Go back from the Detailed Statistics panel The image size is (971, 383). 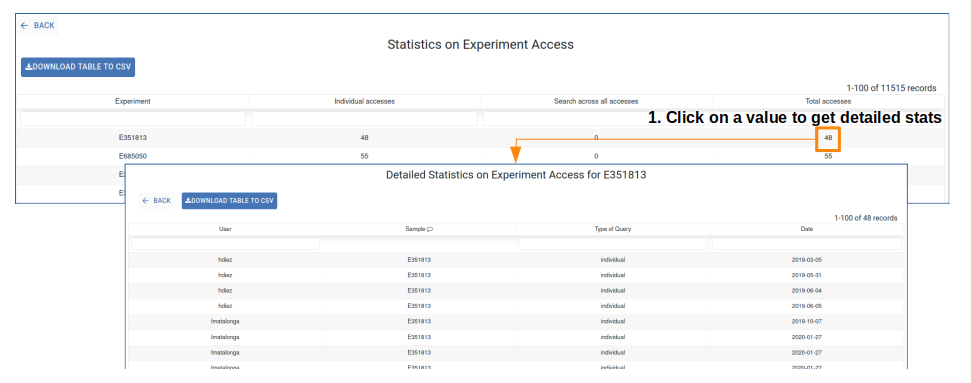pyautogui.click(x=156, y=201)
